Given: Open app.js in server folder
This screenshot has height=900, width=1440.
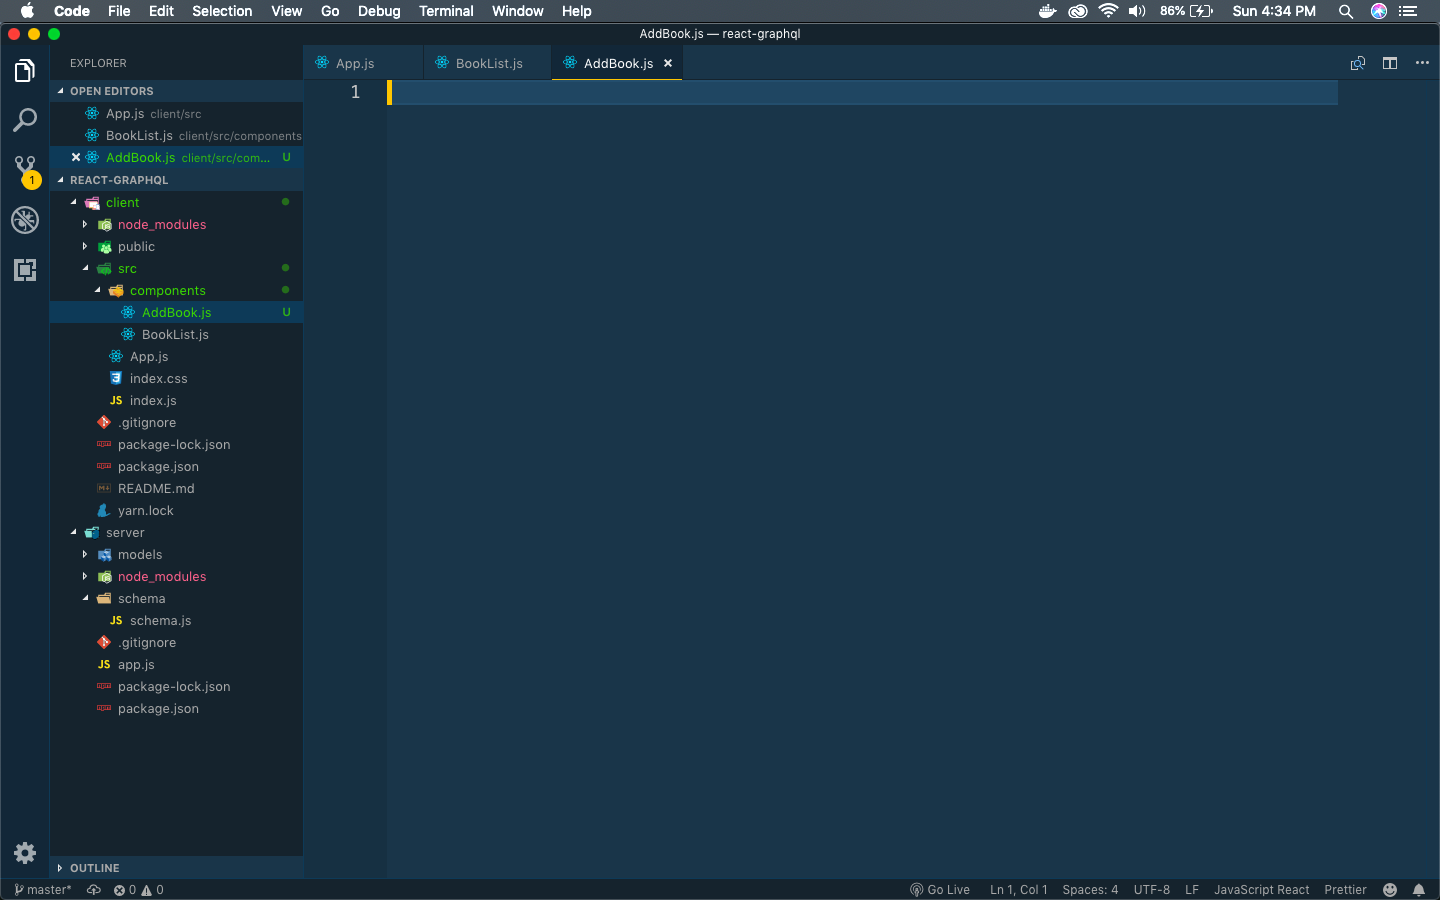Looking at the screenshot, I should pos(176,664).
